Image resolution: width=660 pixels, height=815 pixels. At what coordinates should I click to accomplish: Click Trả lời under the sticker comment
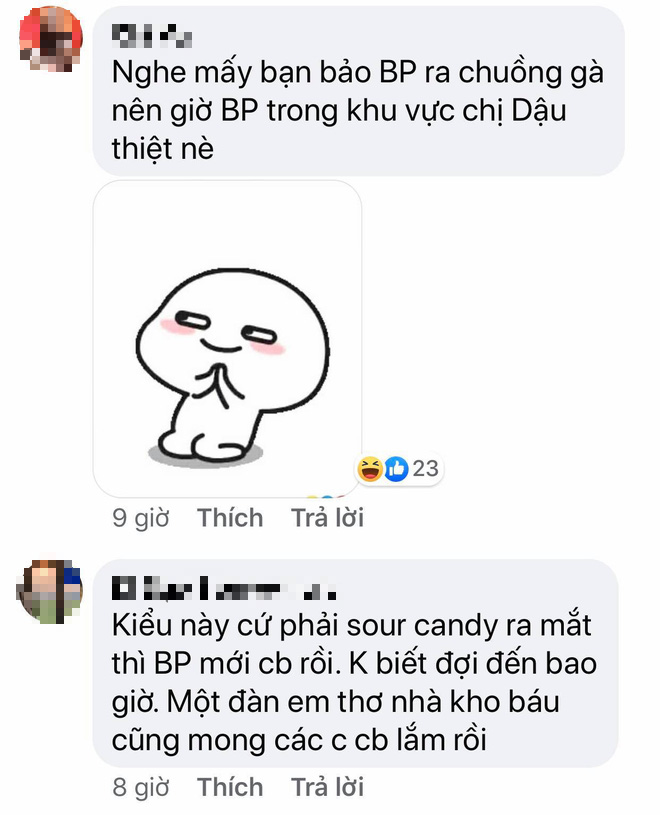327,518
